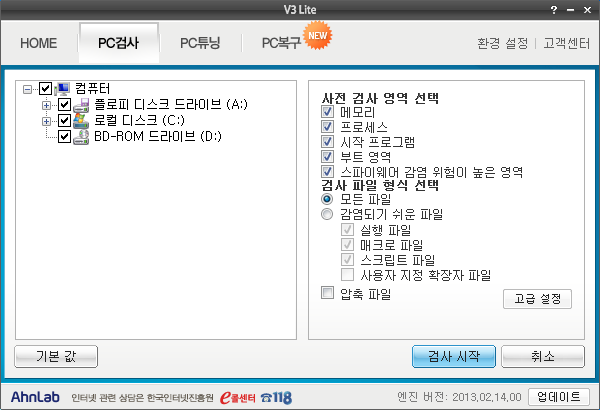The width and height of the screenshot is (600, 410).
Task: Select the 감염되기 쉬운 파일 radio button
Action: (x=327, y=214)
